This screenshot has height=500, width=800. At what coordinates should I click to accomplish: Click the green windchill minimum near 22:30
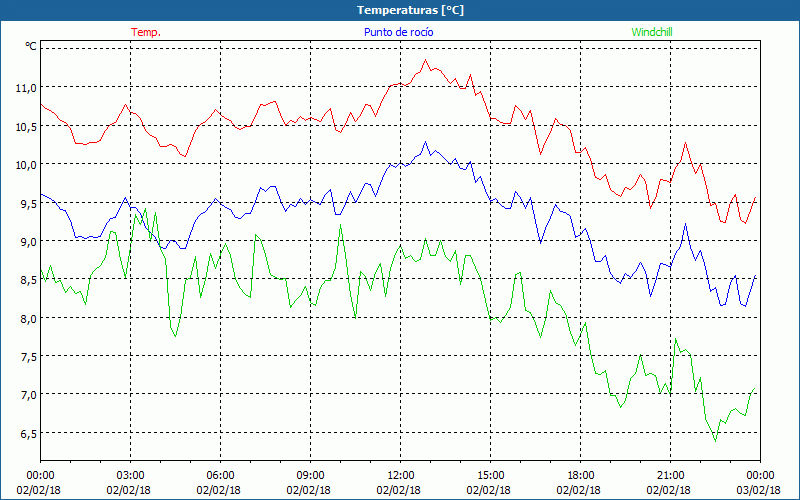click(x=715, y=441)
